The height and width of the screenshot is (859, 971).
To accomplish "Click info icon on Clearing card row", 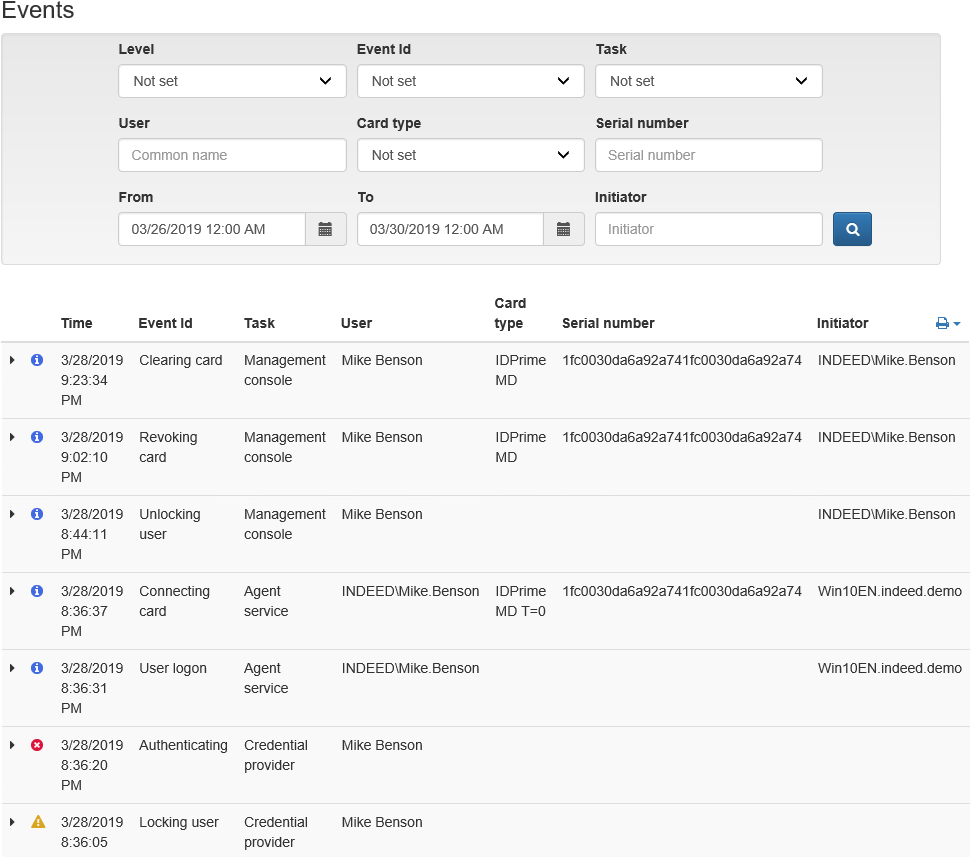I will pyautogui.click(x=37, y=360).
